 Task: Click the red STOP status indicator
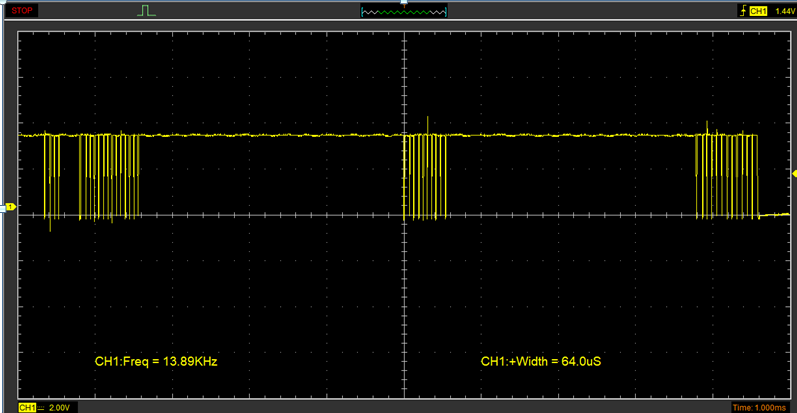(22, 10)
